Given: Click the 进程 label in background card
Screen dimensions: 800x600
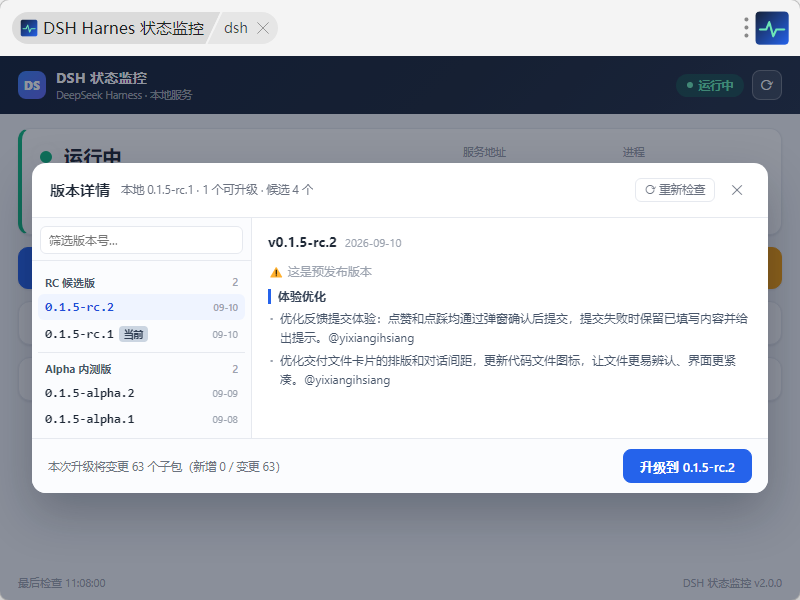Looking at the screenshot, I should [634, 152].
